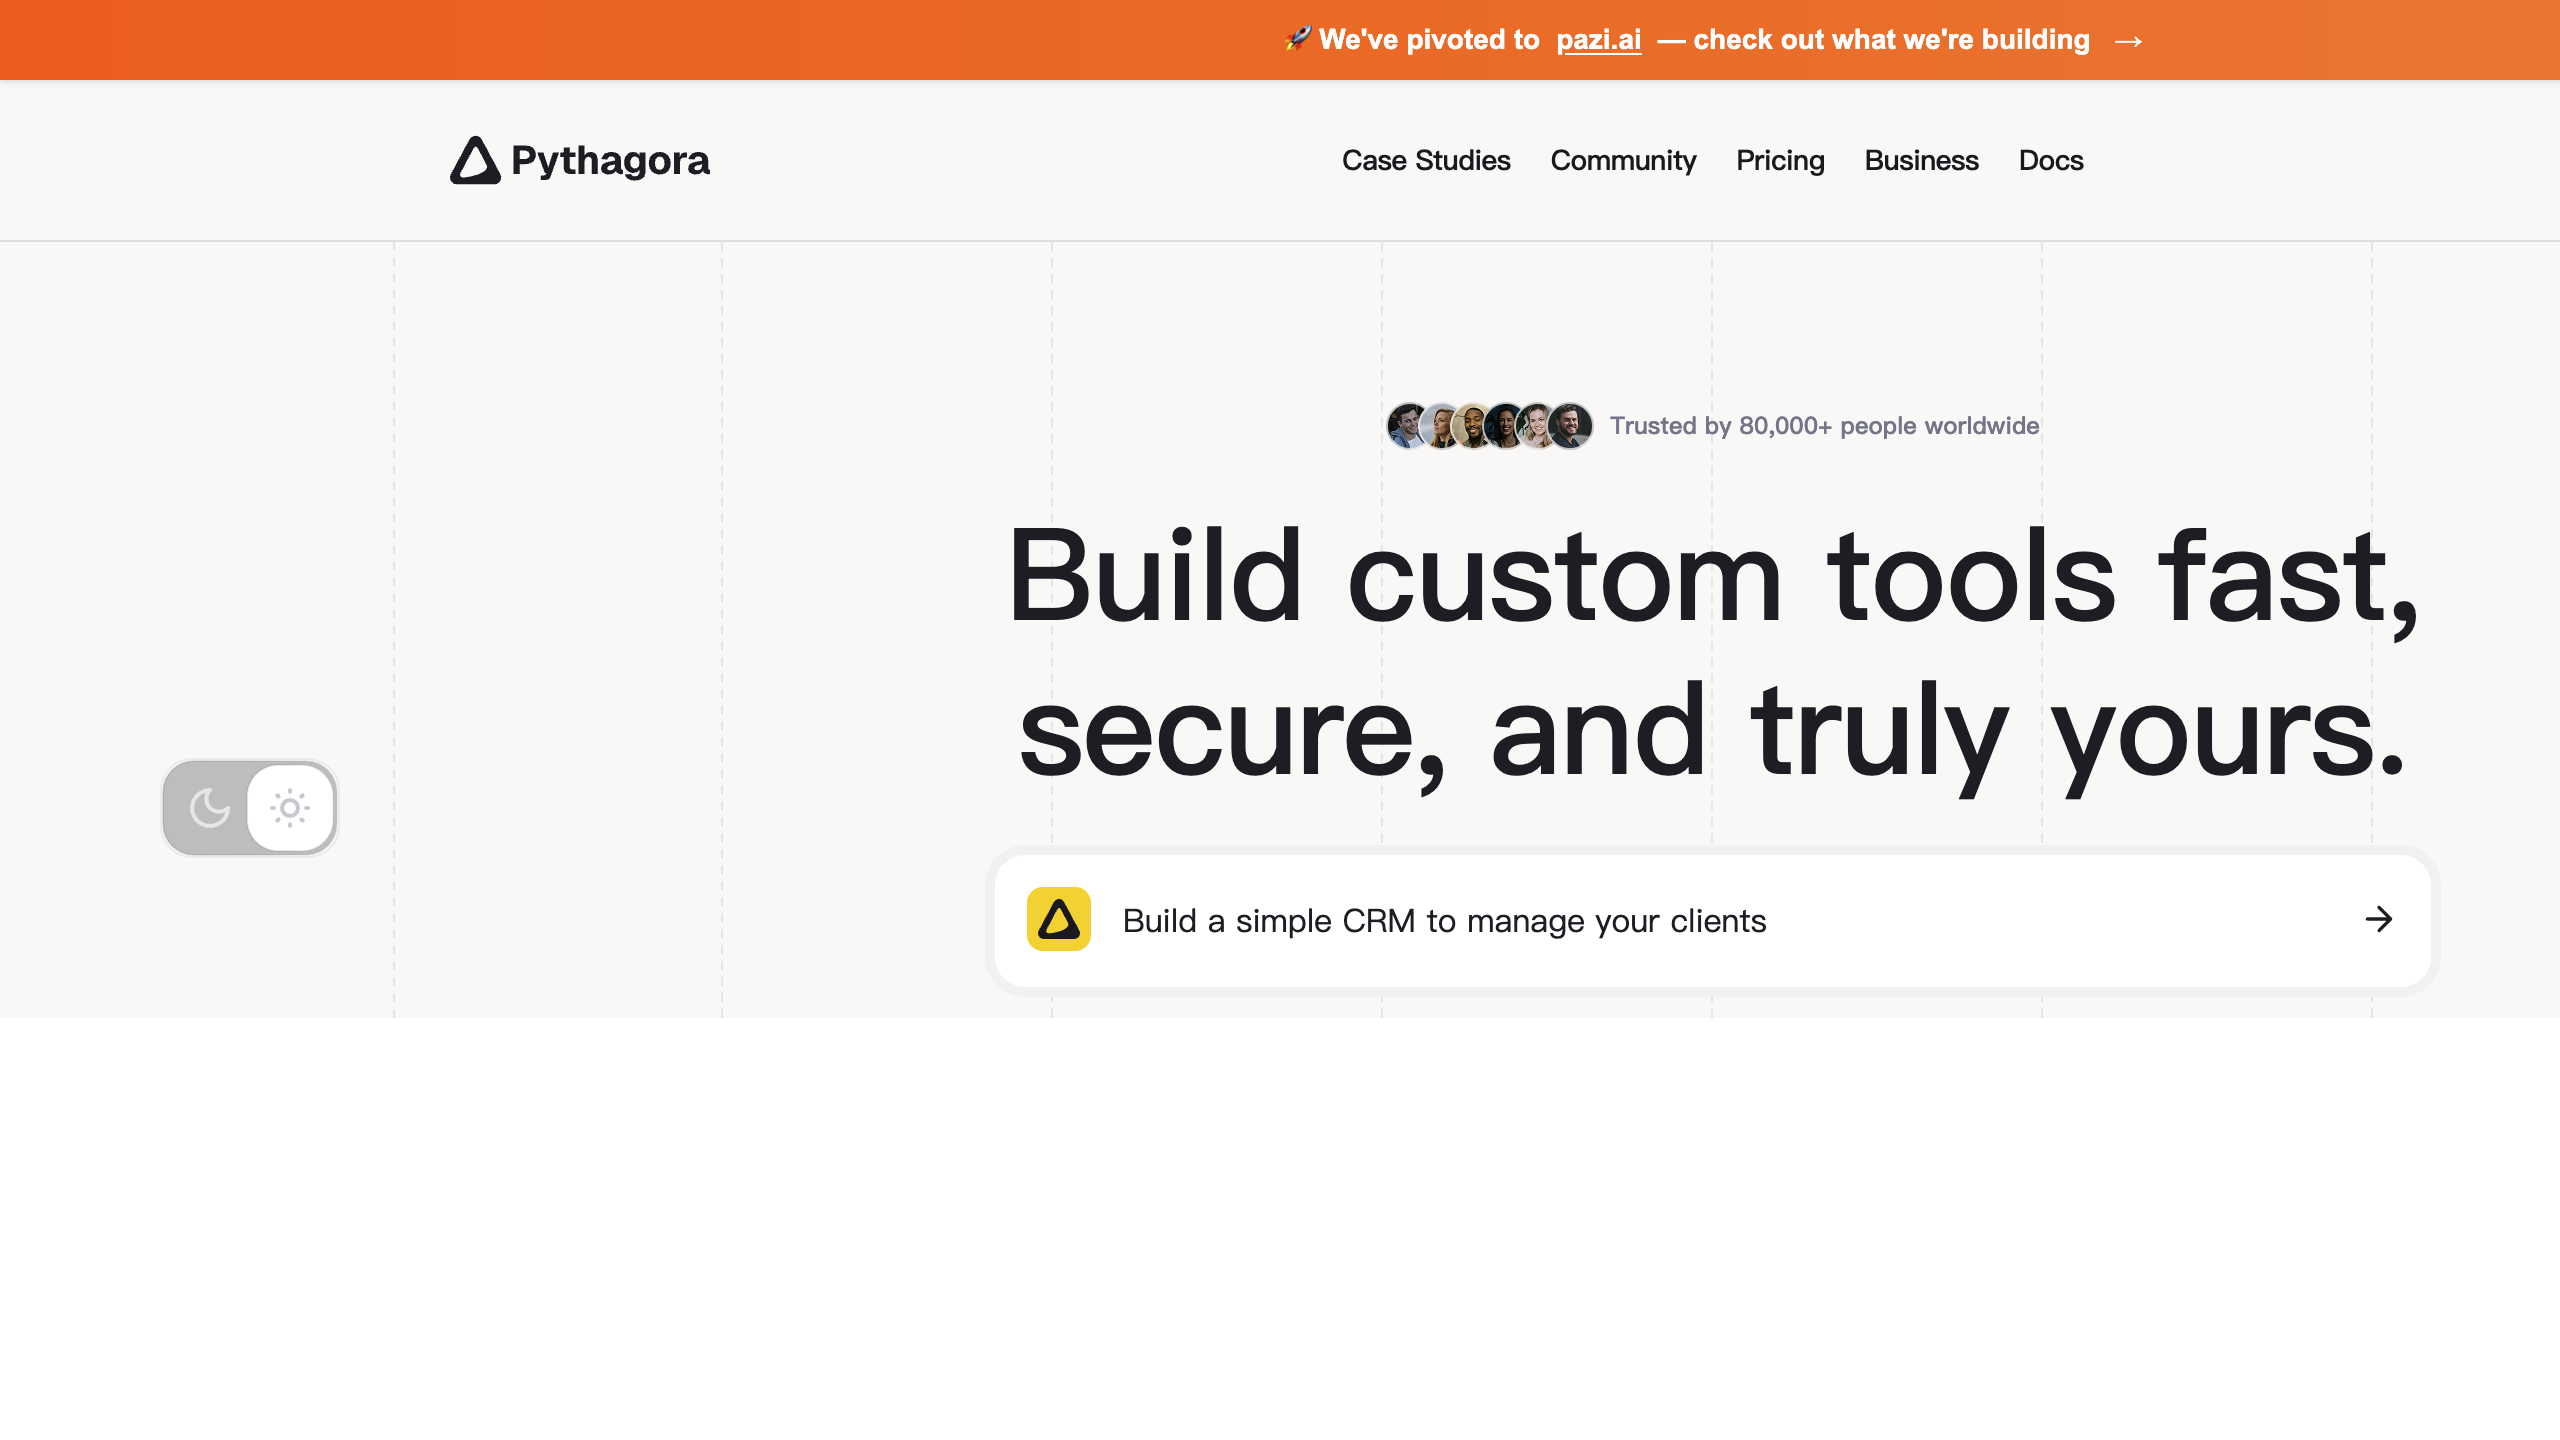The width and height of the screenshot is (2560, 1440).
Task: Click the arrow at the banner's end
Action: click(x=2128, y=41)
